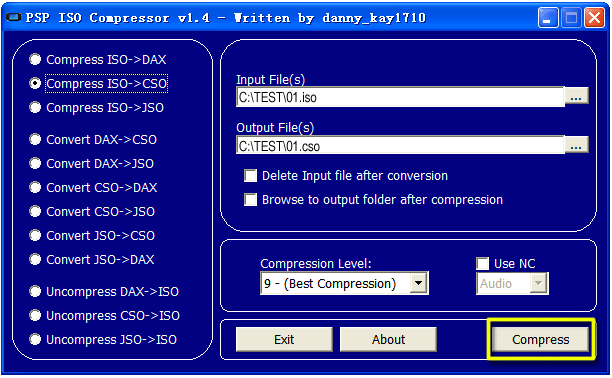This screenshot has width=612, height=378.
Task: Tick the Use NC checkbox
Action: pos(482,264)
